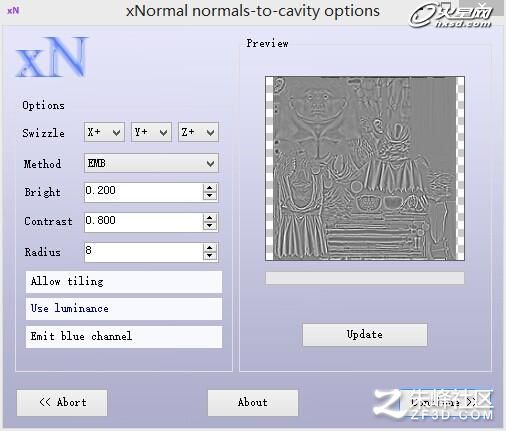The image size is (506, 431).
Task: Open the Y+ swizzle dropdown
Action: click(x=151, y=132)
